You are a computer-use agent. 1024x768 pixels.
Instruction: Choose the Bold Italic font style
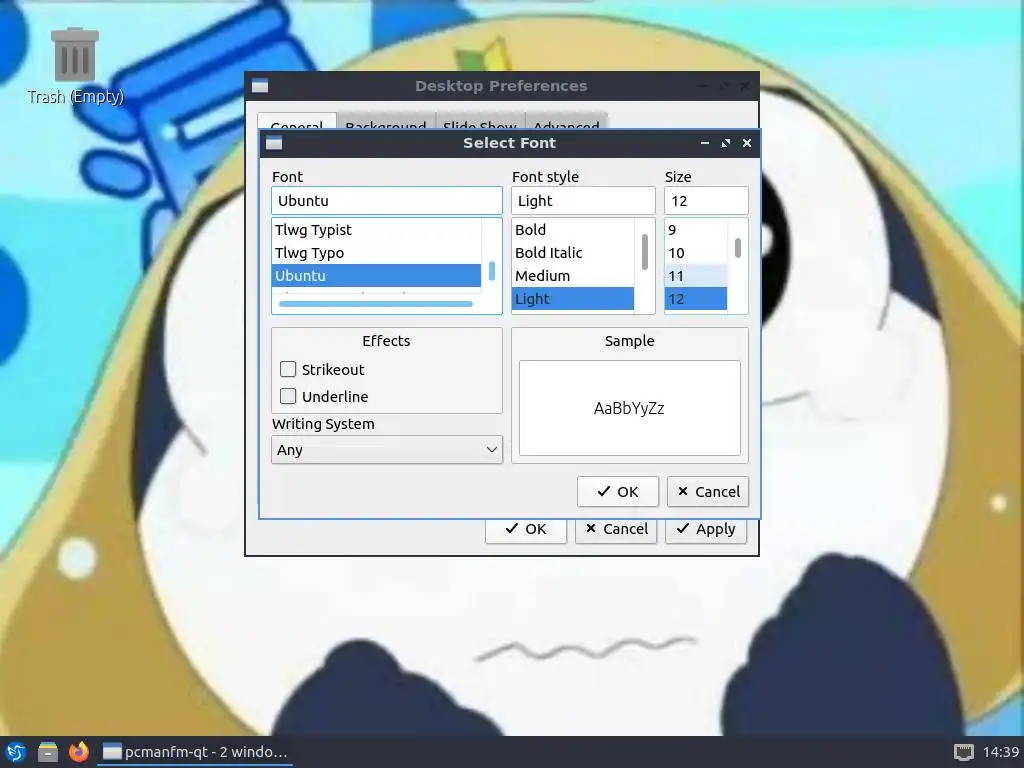[x=573, y=253]
